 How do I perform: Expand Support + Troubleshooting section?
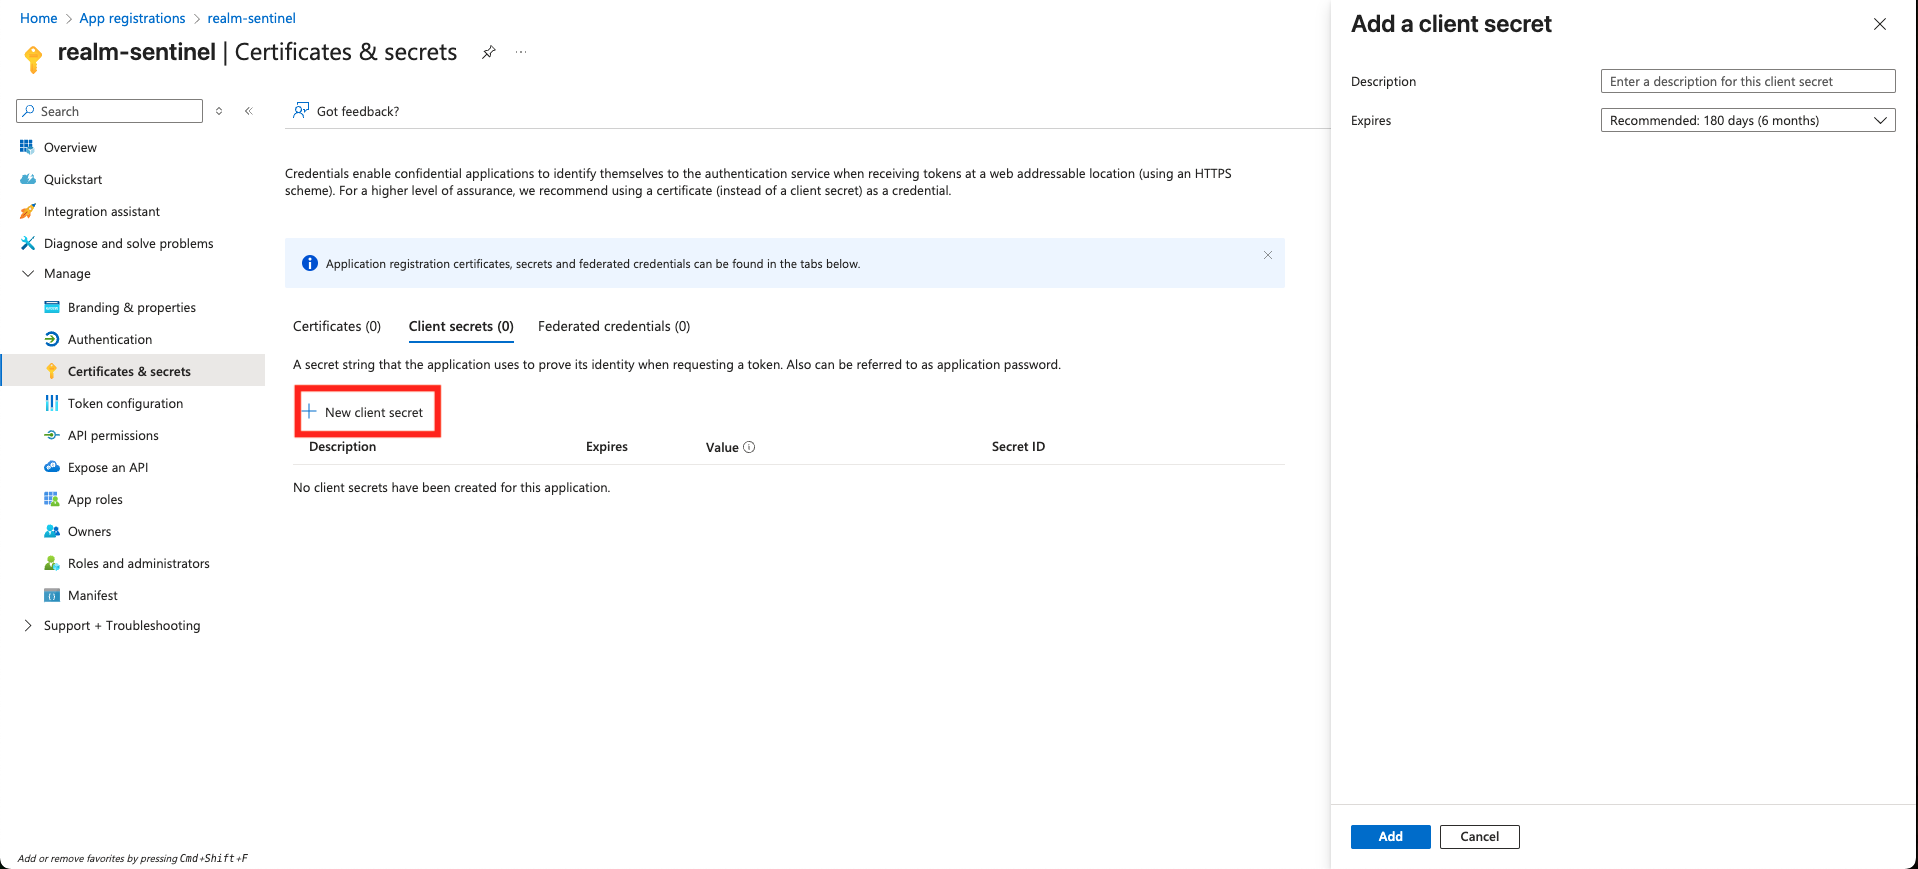[28, 625]
